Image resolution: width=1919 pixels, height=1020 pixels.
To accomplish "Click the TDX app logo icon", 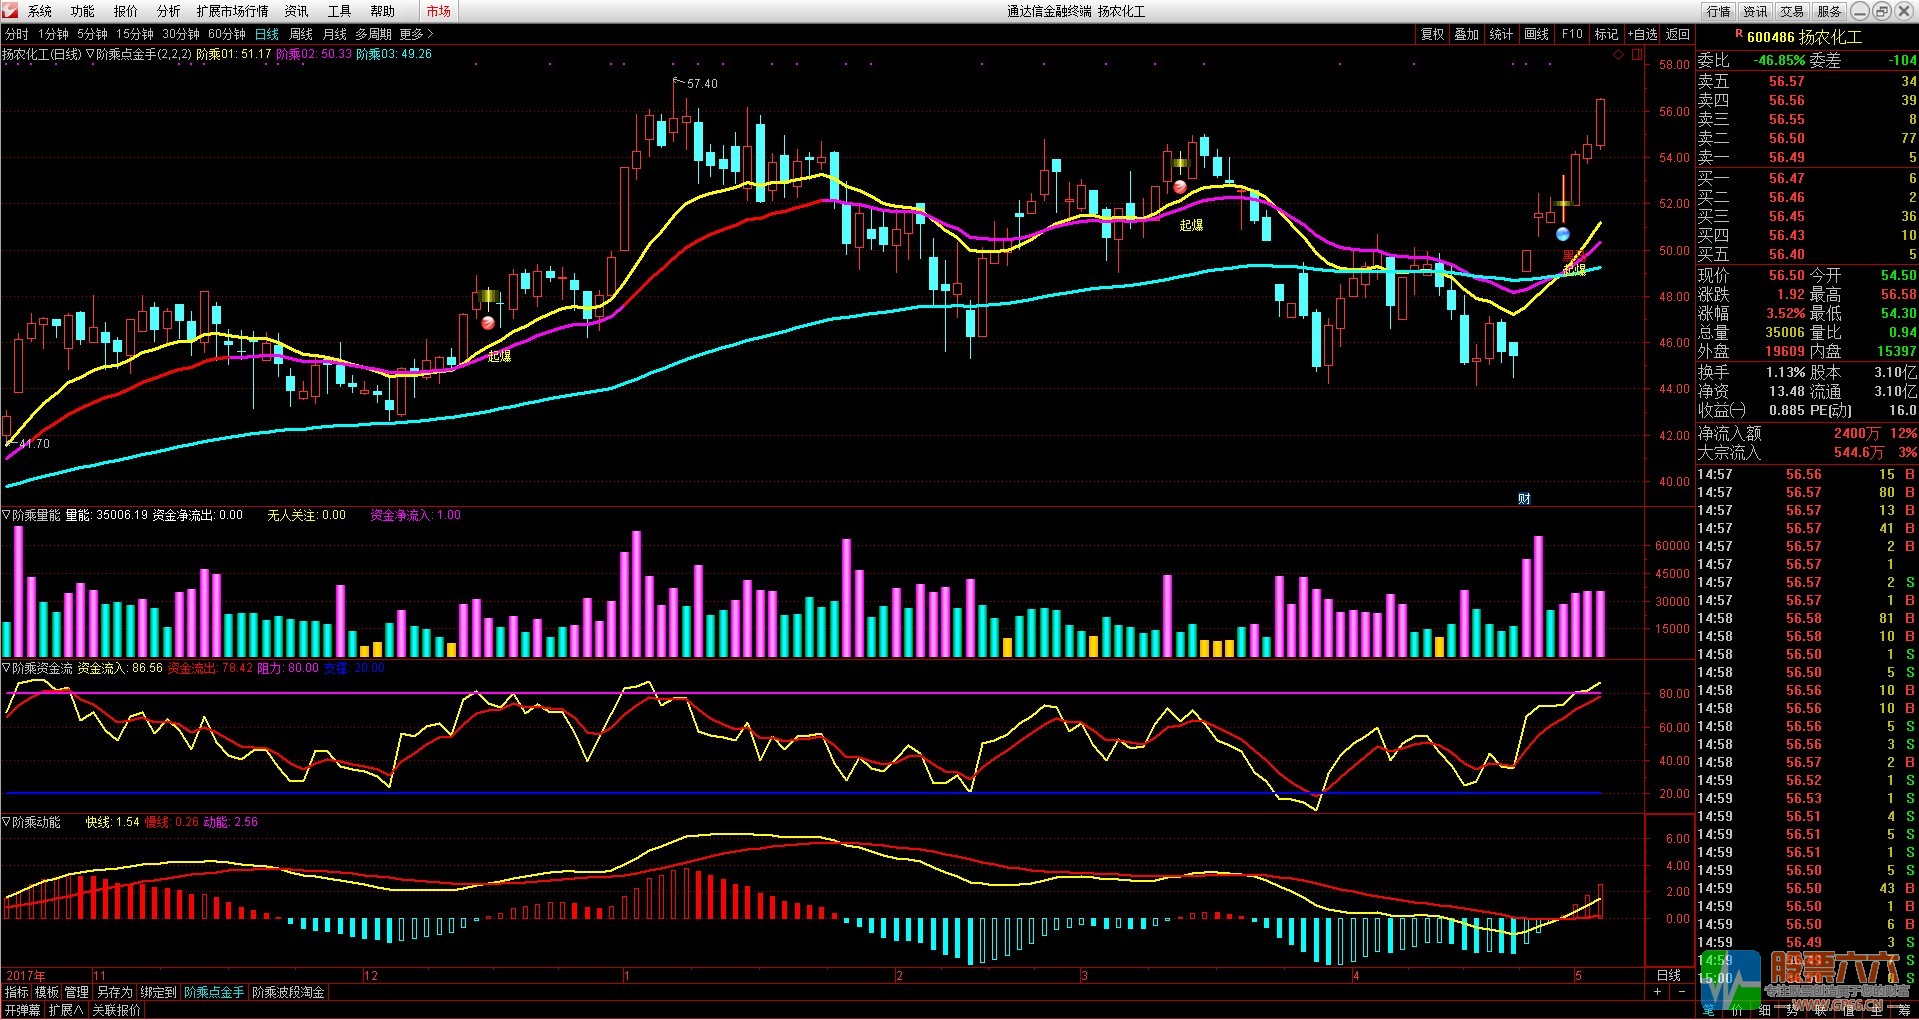I will point(10,11).
